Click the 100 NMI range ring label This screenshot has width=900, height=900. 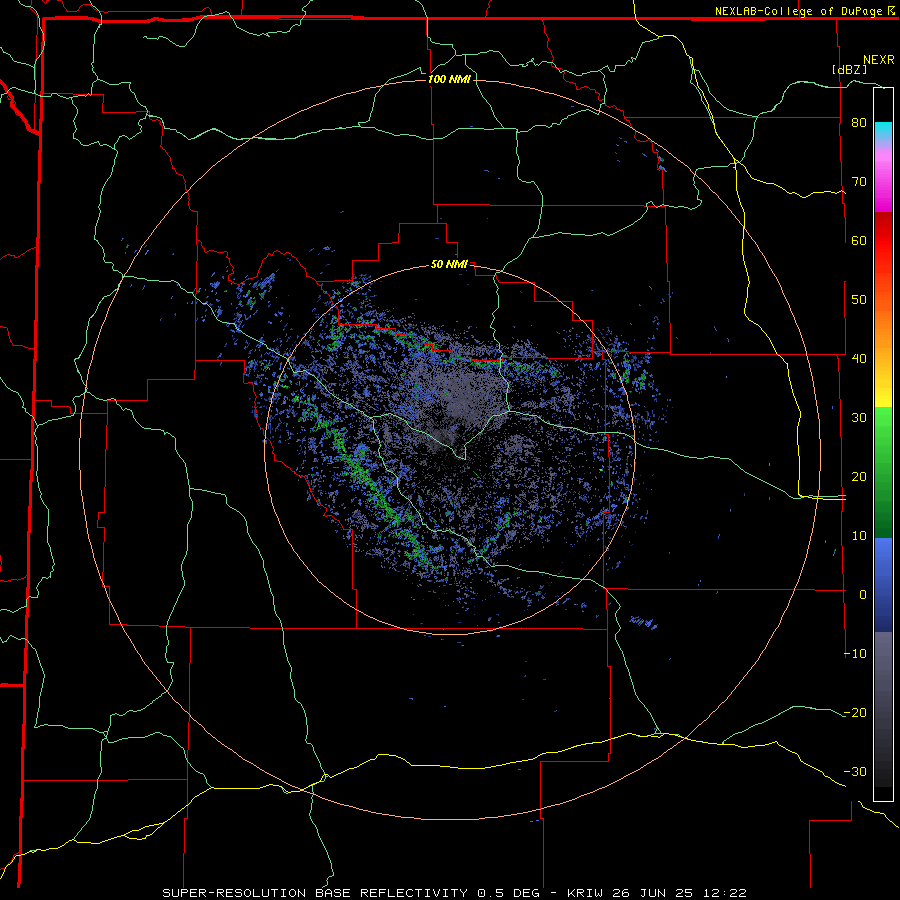point(449,79)
